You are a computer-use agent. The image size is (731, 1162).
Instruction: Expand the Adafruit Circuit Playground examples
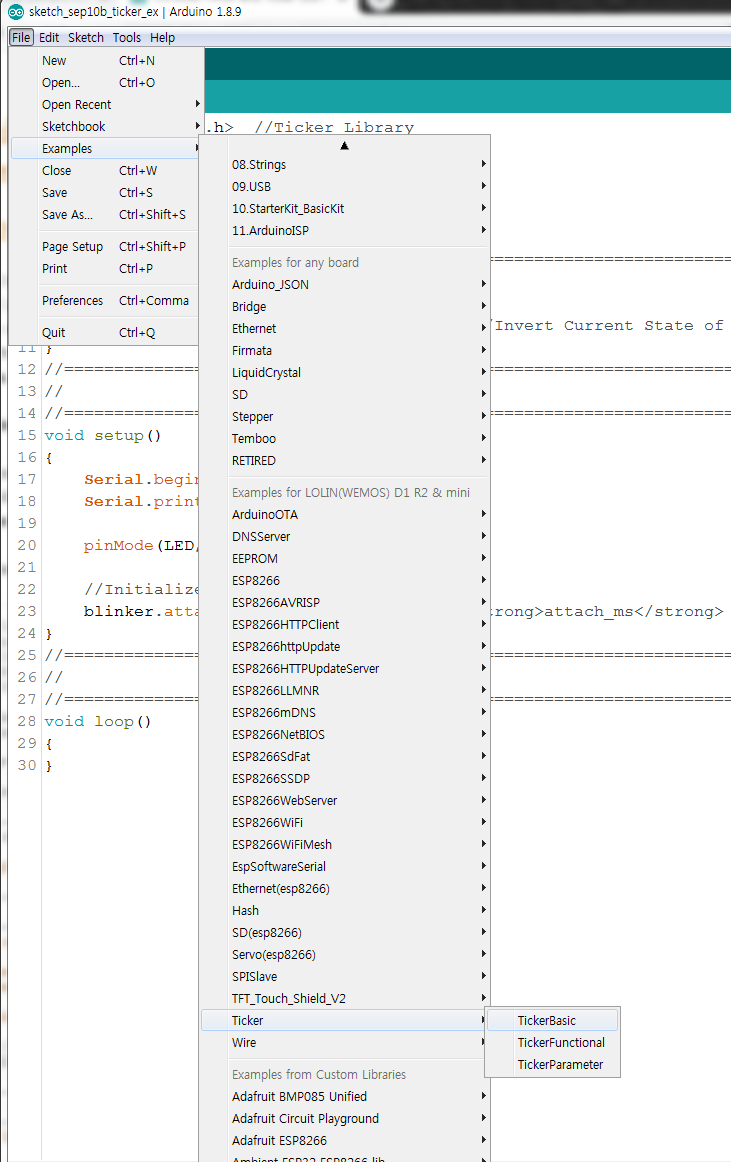pyautogui.click(x=305, y=1119)
